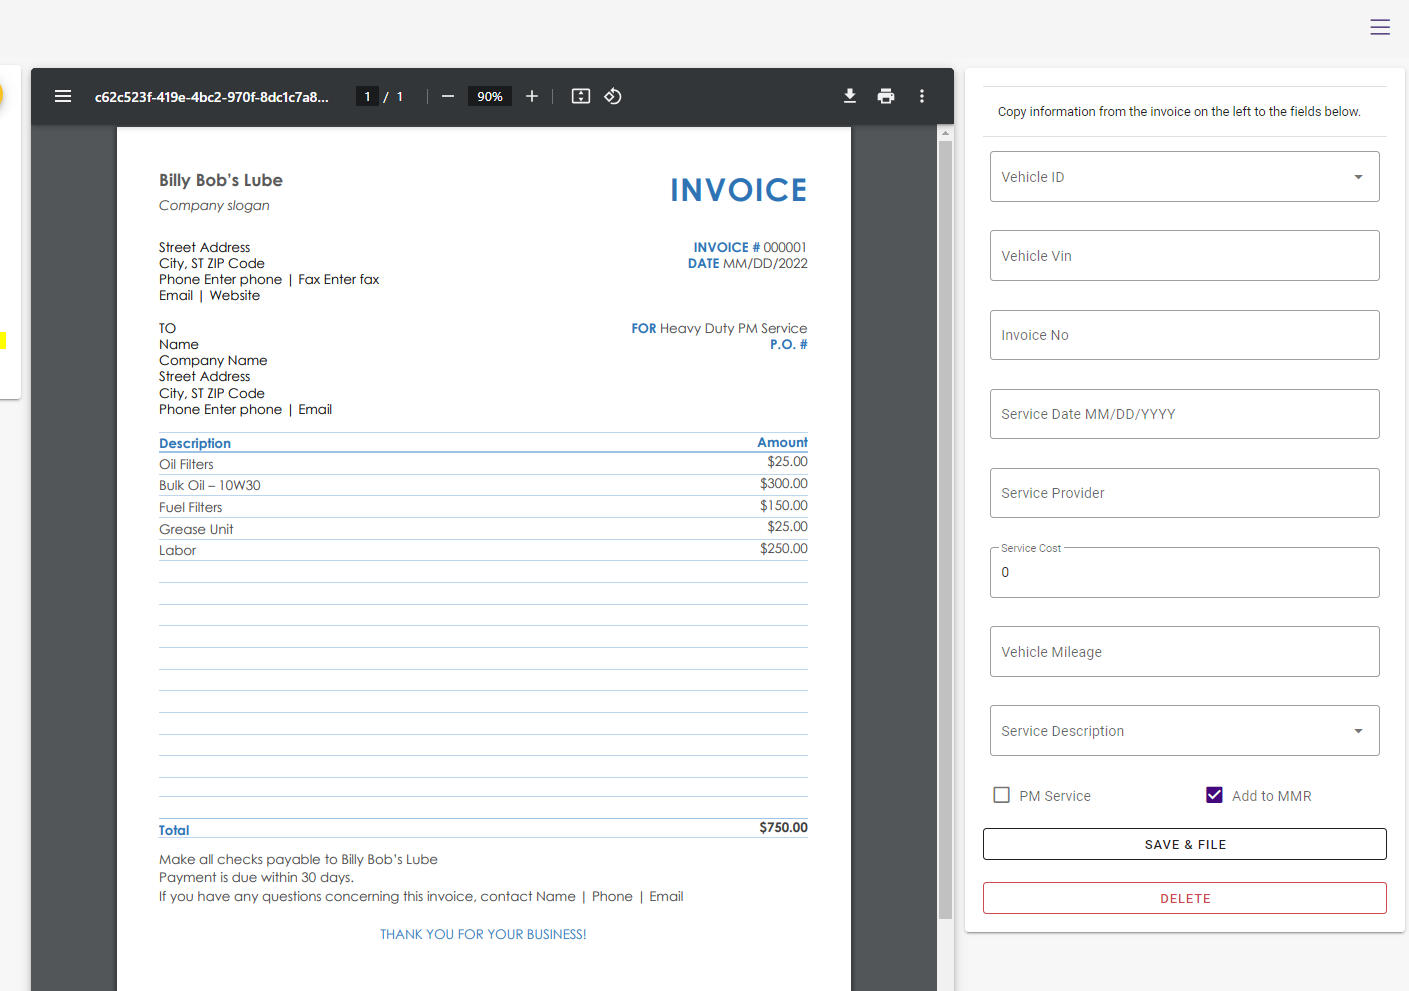Click the SAVE & FILE button
The width and height of the screenshot is (1409, 991).
pyautogui.click(x=1184, y=844)
